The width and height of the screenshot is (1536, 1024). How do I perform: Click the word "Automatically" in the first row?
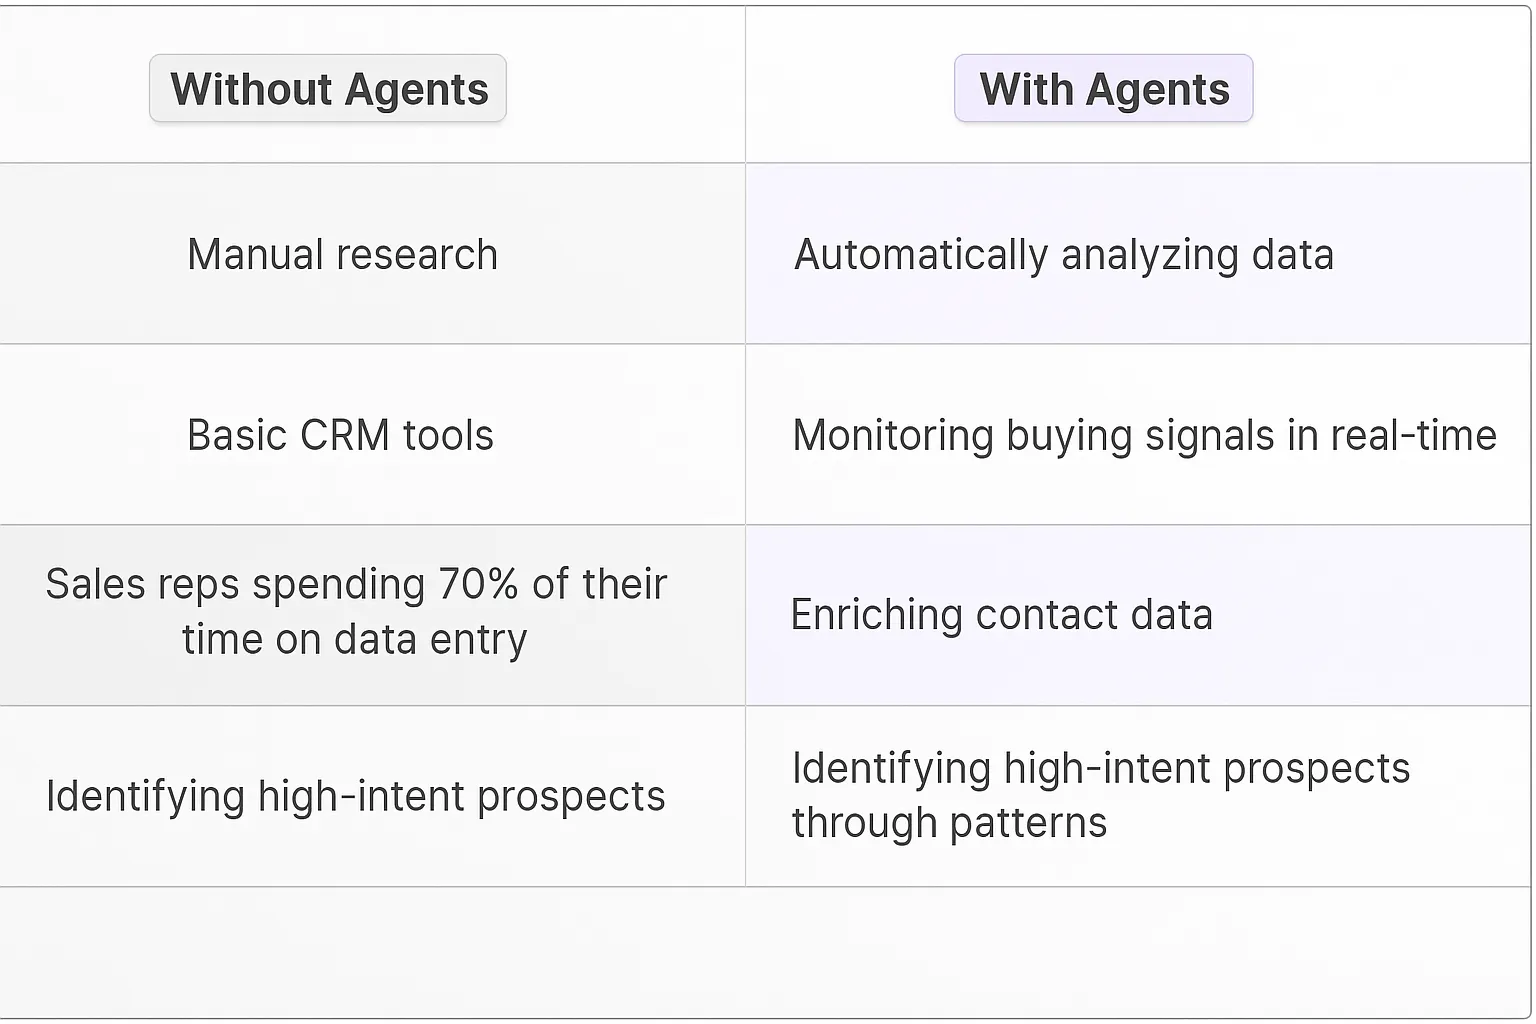[x=920, y=254]
